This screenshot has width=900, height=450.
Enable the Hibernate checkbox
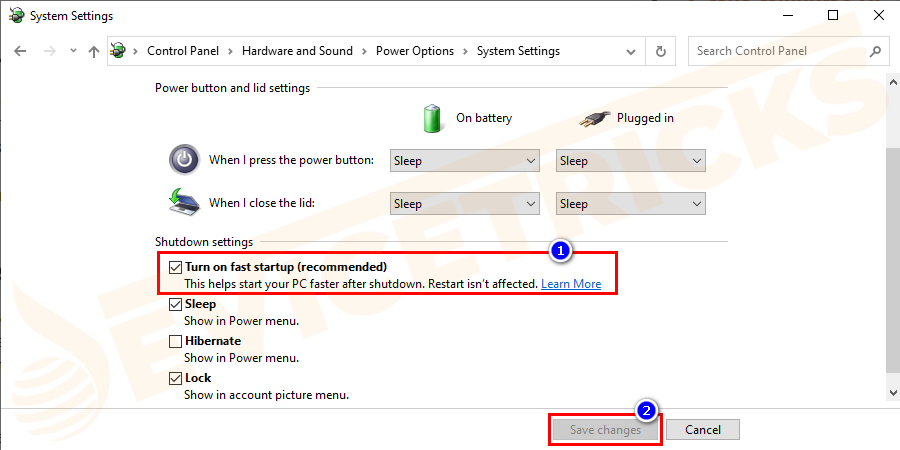(176, 341)
